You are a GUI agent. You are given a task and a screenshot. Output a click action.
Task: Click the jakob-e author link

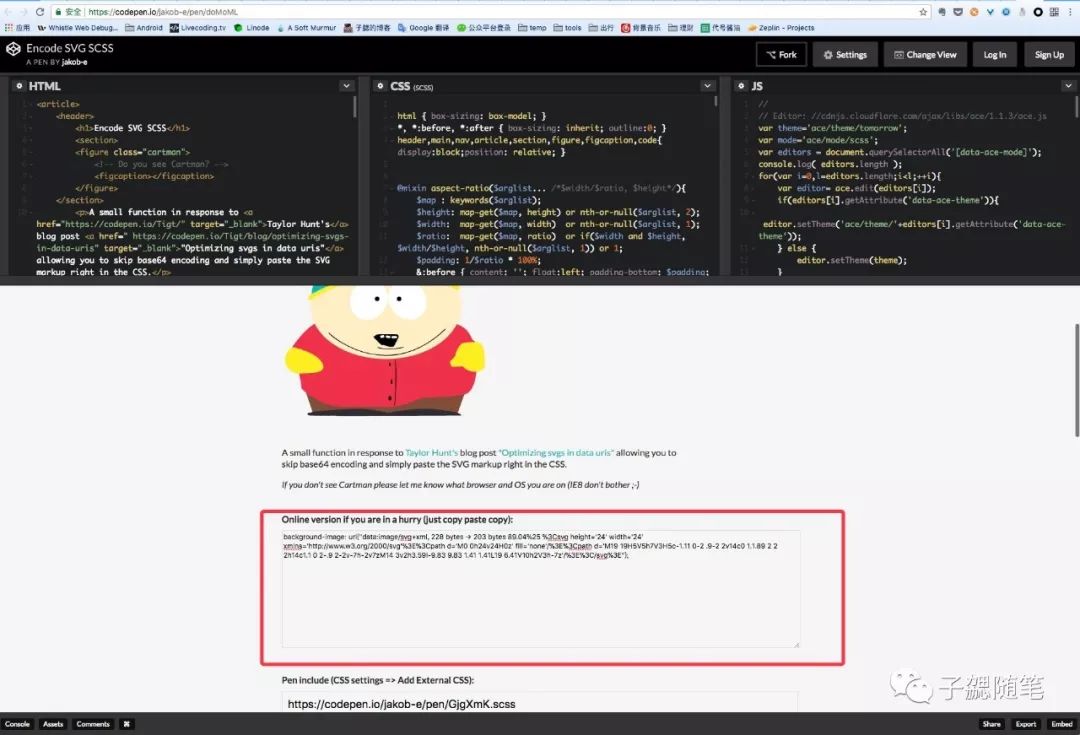click(74, 62)
